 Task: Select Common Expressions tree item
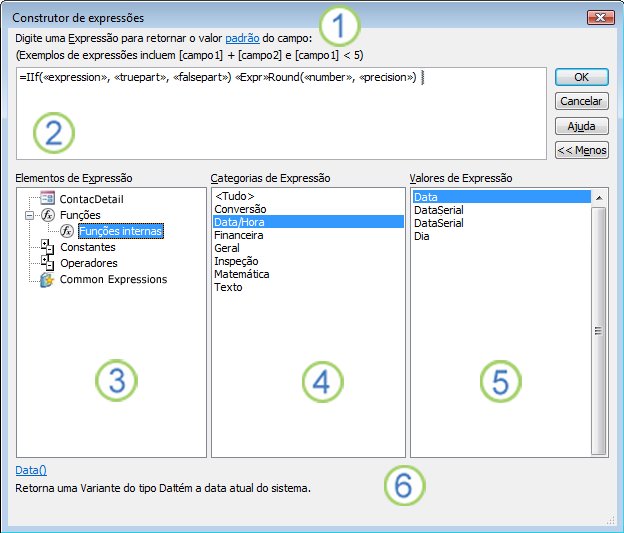click(113, 279)
